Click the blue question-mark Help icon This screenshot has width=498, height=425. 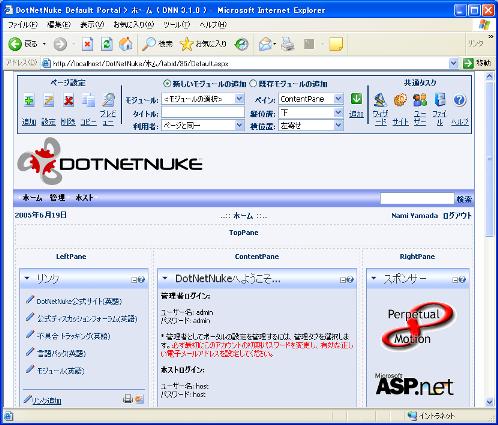pyautogui.click(x=460, y=100)
